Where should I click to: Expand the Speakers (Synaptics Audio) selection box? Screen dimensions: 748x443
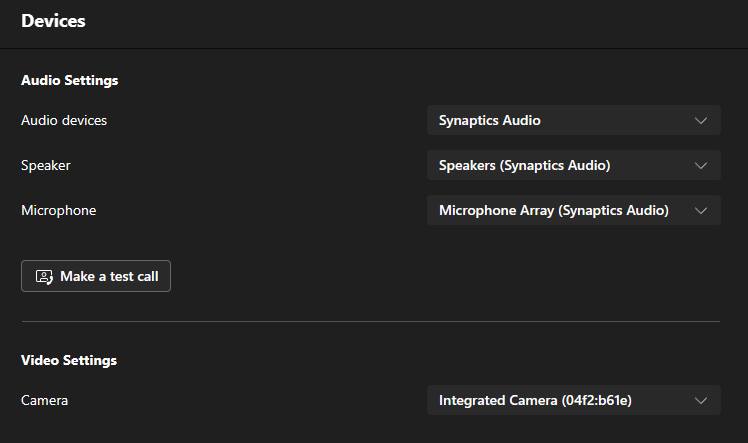[x=573, y=165]
